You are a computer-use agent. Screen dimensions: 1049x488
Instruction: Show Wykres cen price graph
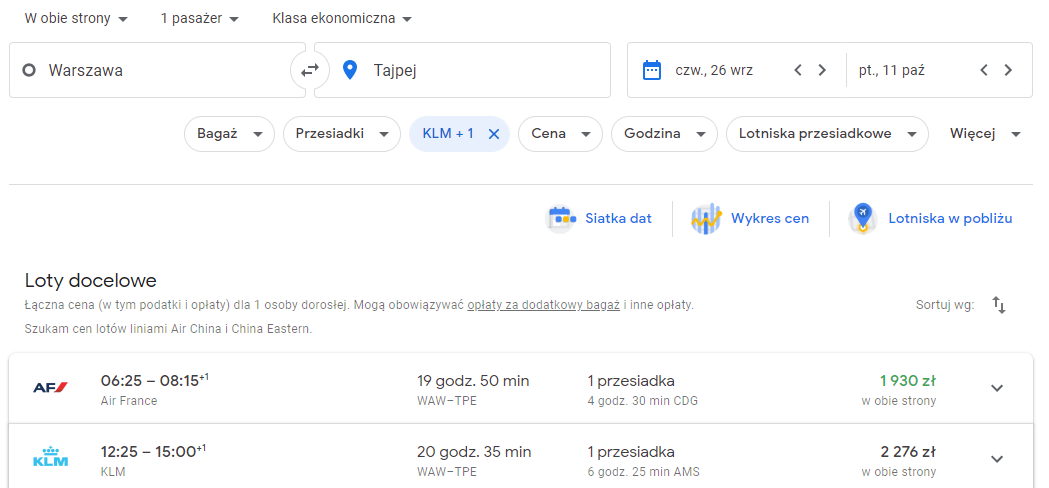pos(750,218)
